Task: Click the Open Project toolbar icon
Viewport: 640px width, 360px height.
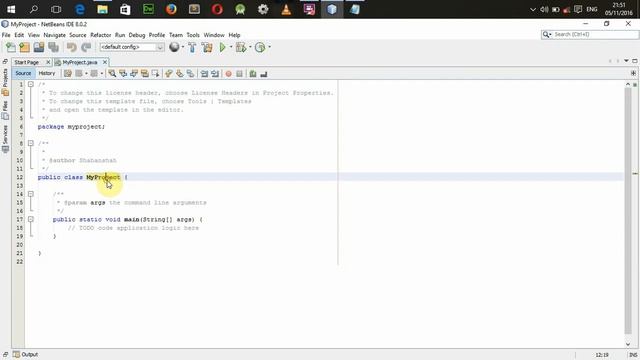Action: [39, 47]
